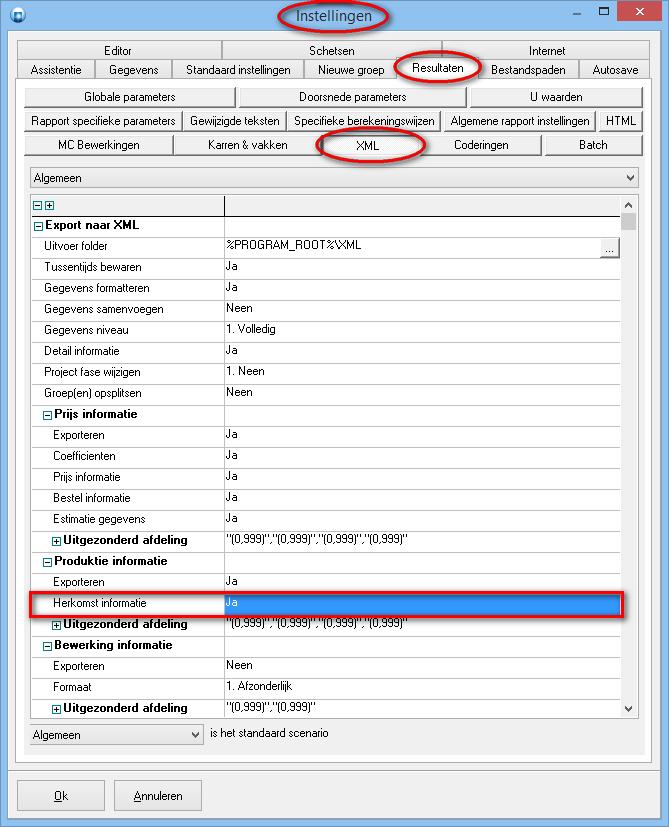Image resolution: width=669 pixels, height=827 pixels.
Task: Select the Nieuwe groep tab
Action: [x=351, y=70]
